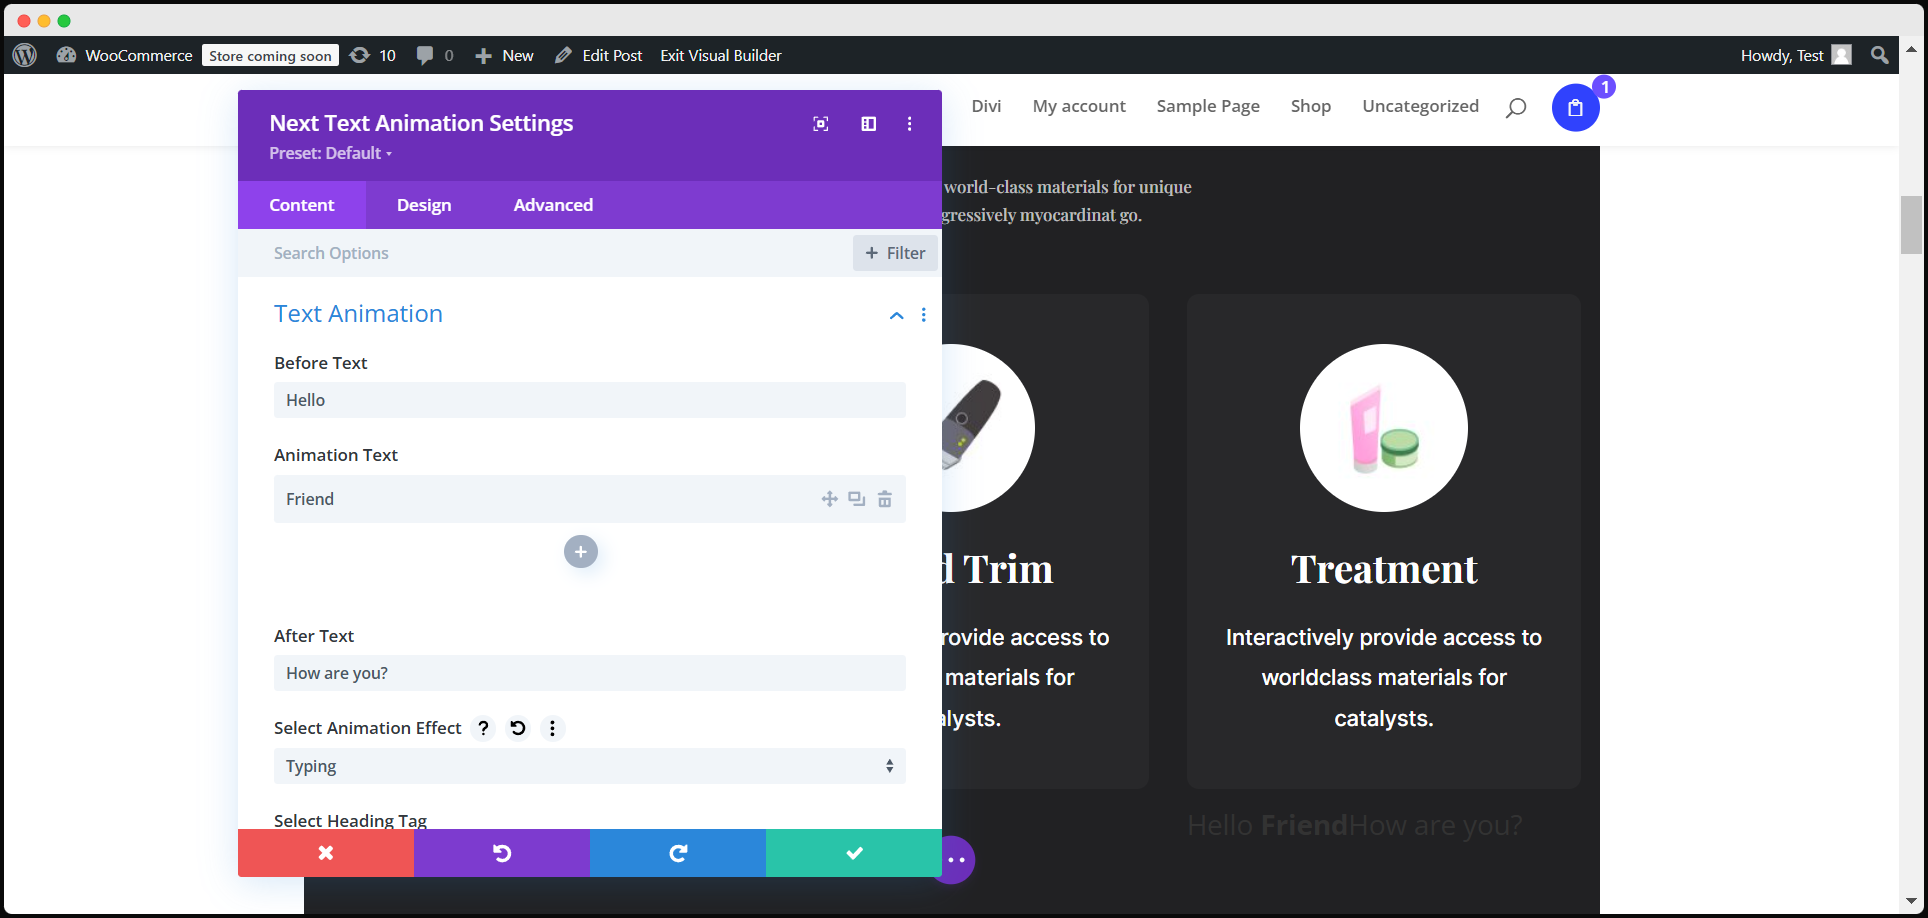Click the move icon on Friend item
Viewport: 1928px width, 918px height.
click(830, 499)
